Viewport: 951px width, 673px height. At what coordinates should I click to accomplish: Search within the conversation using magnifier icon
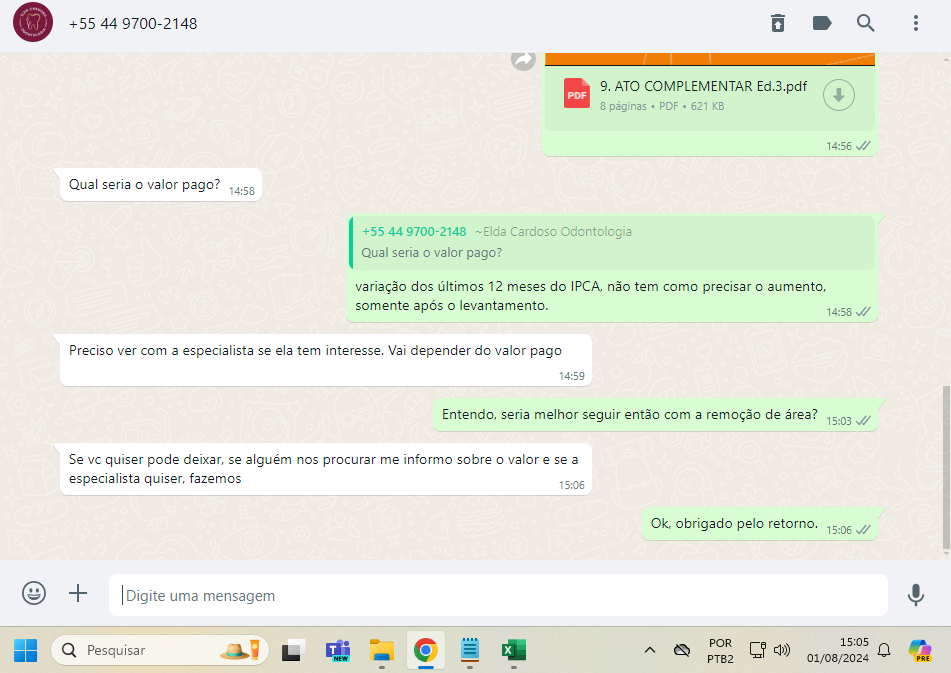[x=866, y=23]
